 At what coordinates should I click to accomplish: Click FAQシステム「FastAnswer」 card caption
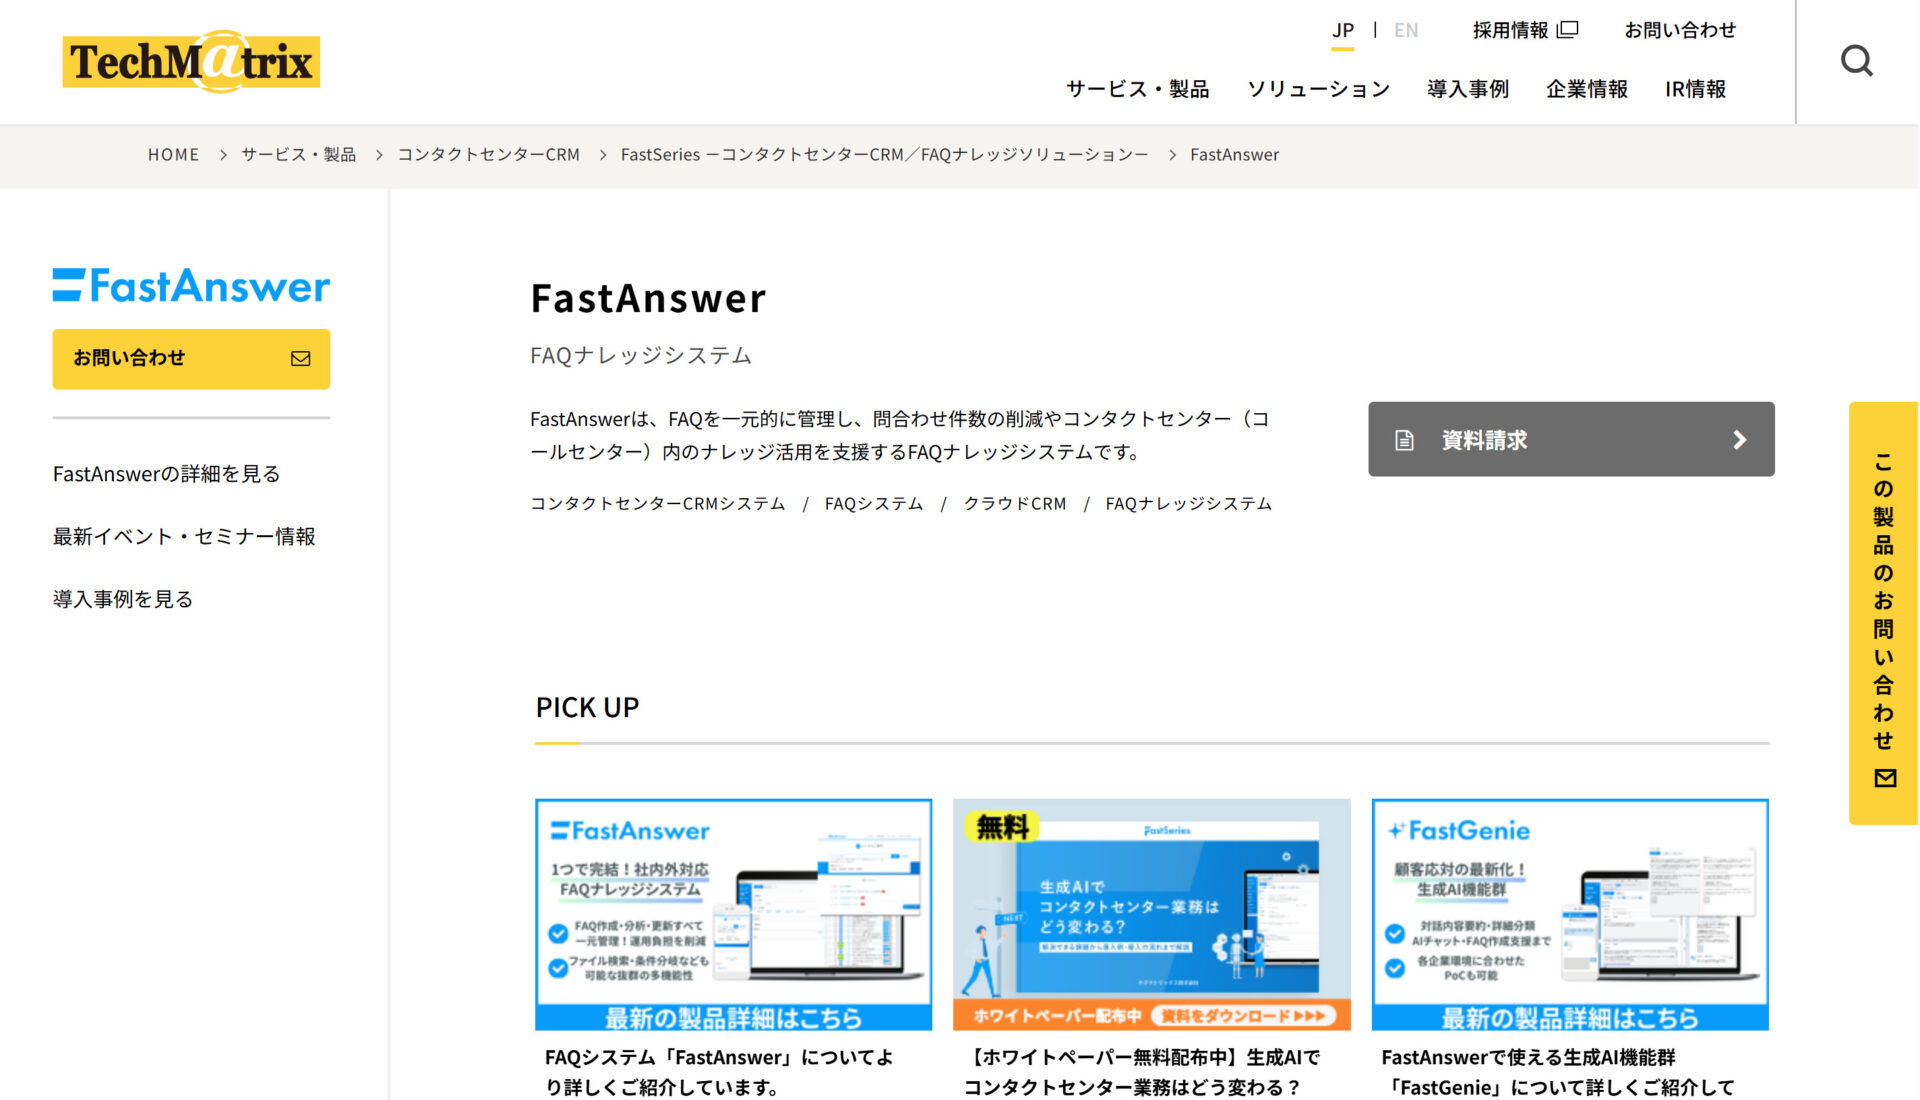[x=720, y=1072]
